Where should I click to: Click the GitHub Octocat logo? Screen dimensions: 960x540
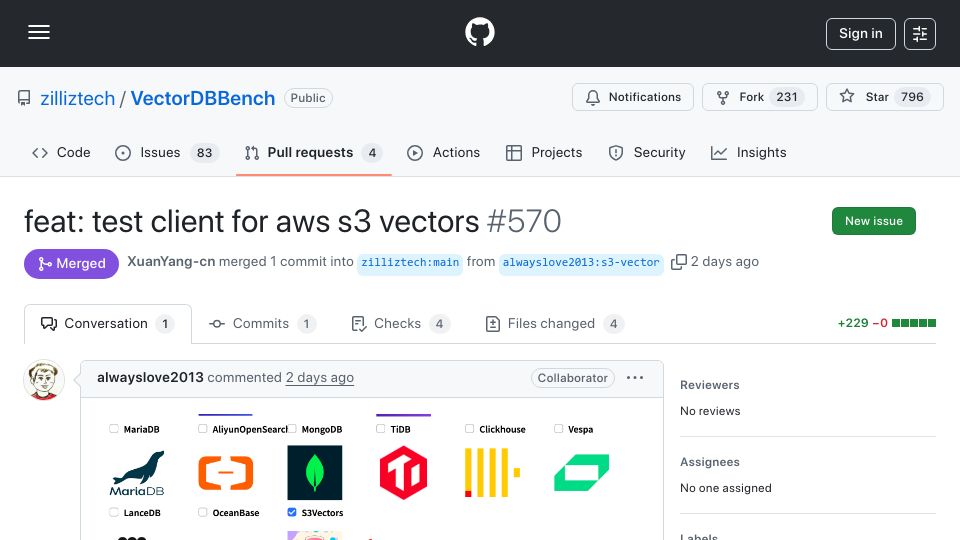479,32
